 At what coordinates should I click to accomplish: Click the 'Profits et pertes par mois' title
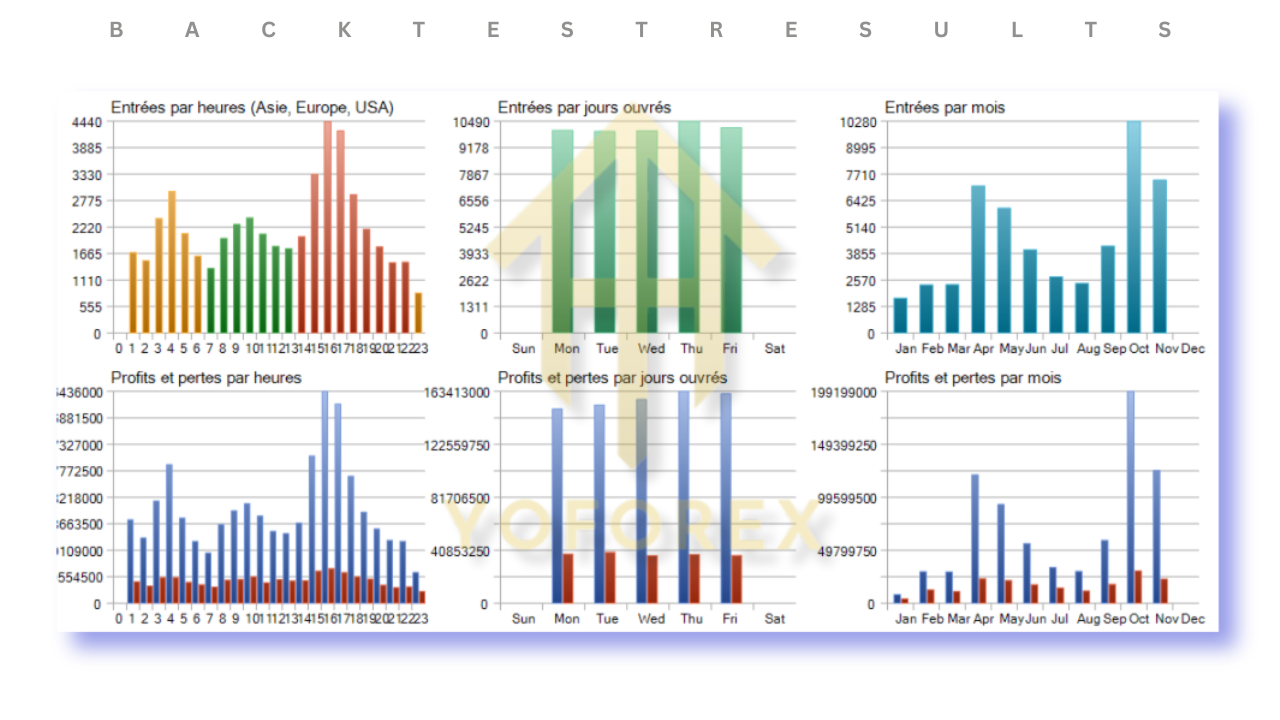coord(972,378)
